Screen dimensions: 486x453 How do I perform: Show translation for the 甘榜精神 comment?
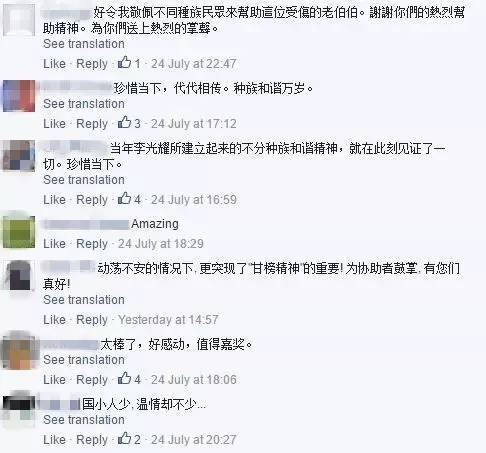[84, 300]
